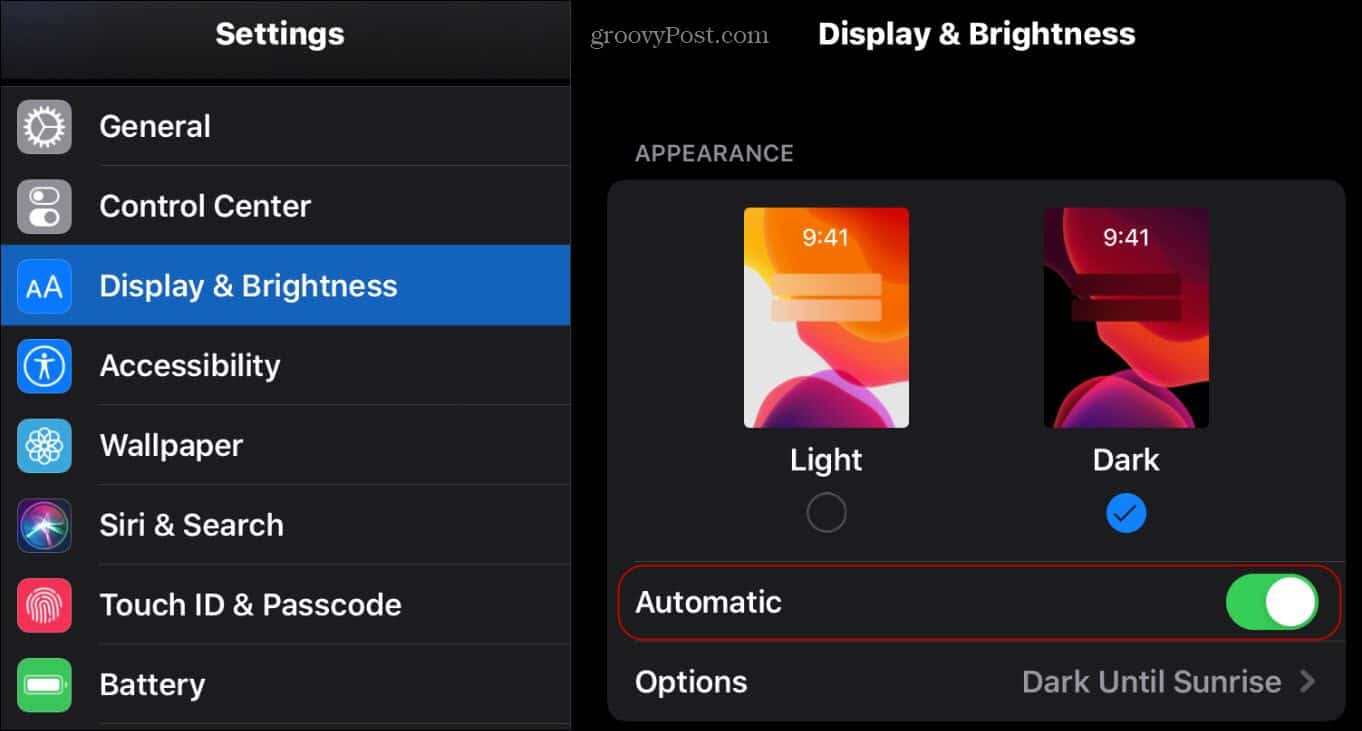Image resolution: width=1362 pixels, height=731 pixels.
Task: Select the Display & Brightness AA icon
Action: 44,286
